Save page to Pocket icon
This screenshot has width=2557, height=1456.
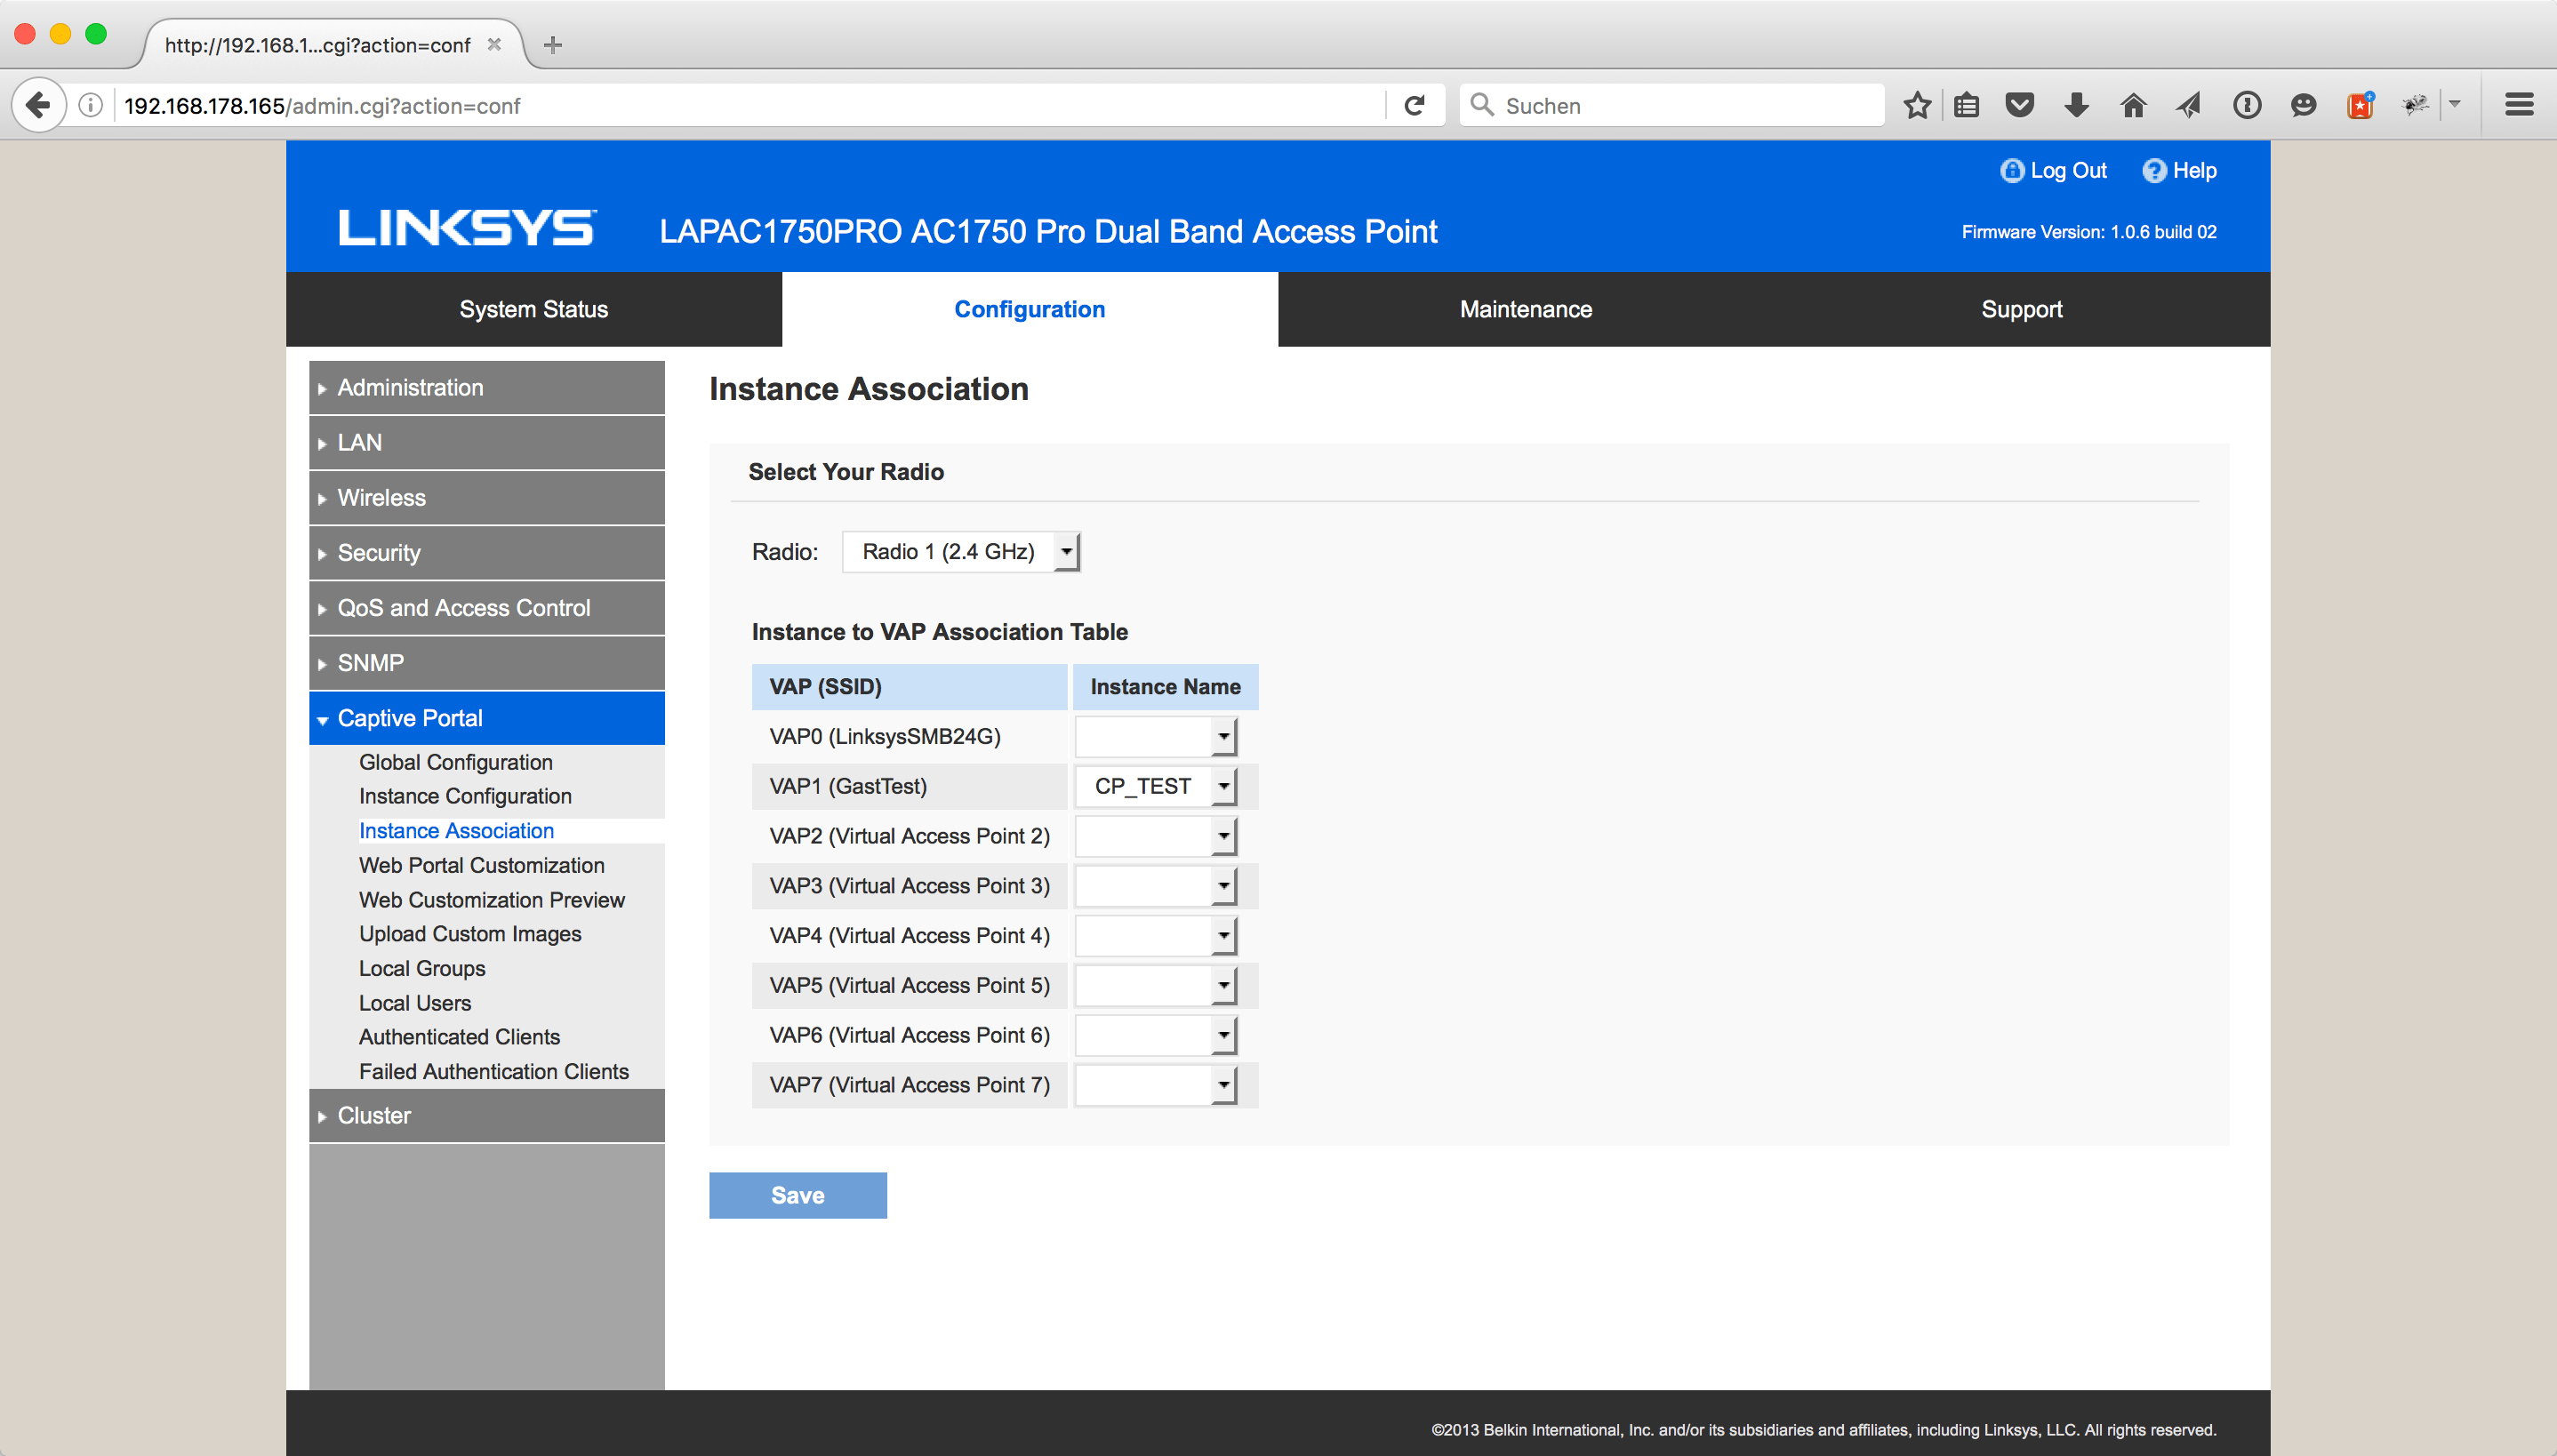click(2020, 105)
